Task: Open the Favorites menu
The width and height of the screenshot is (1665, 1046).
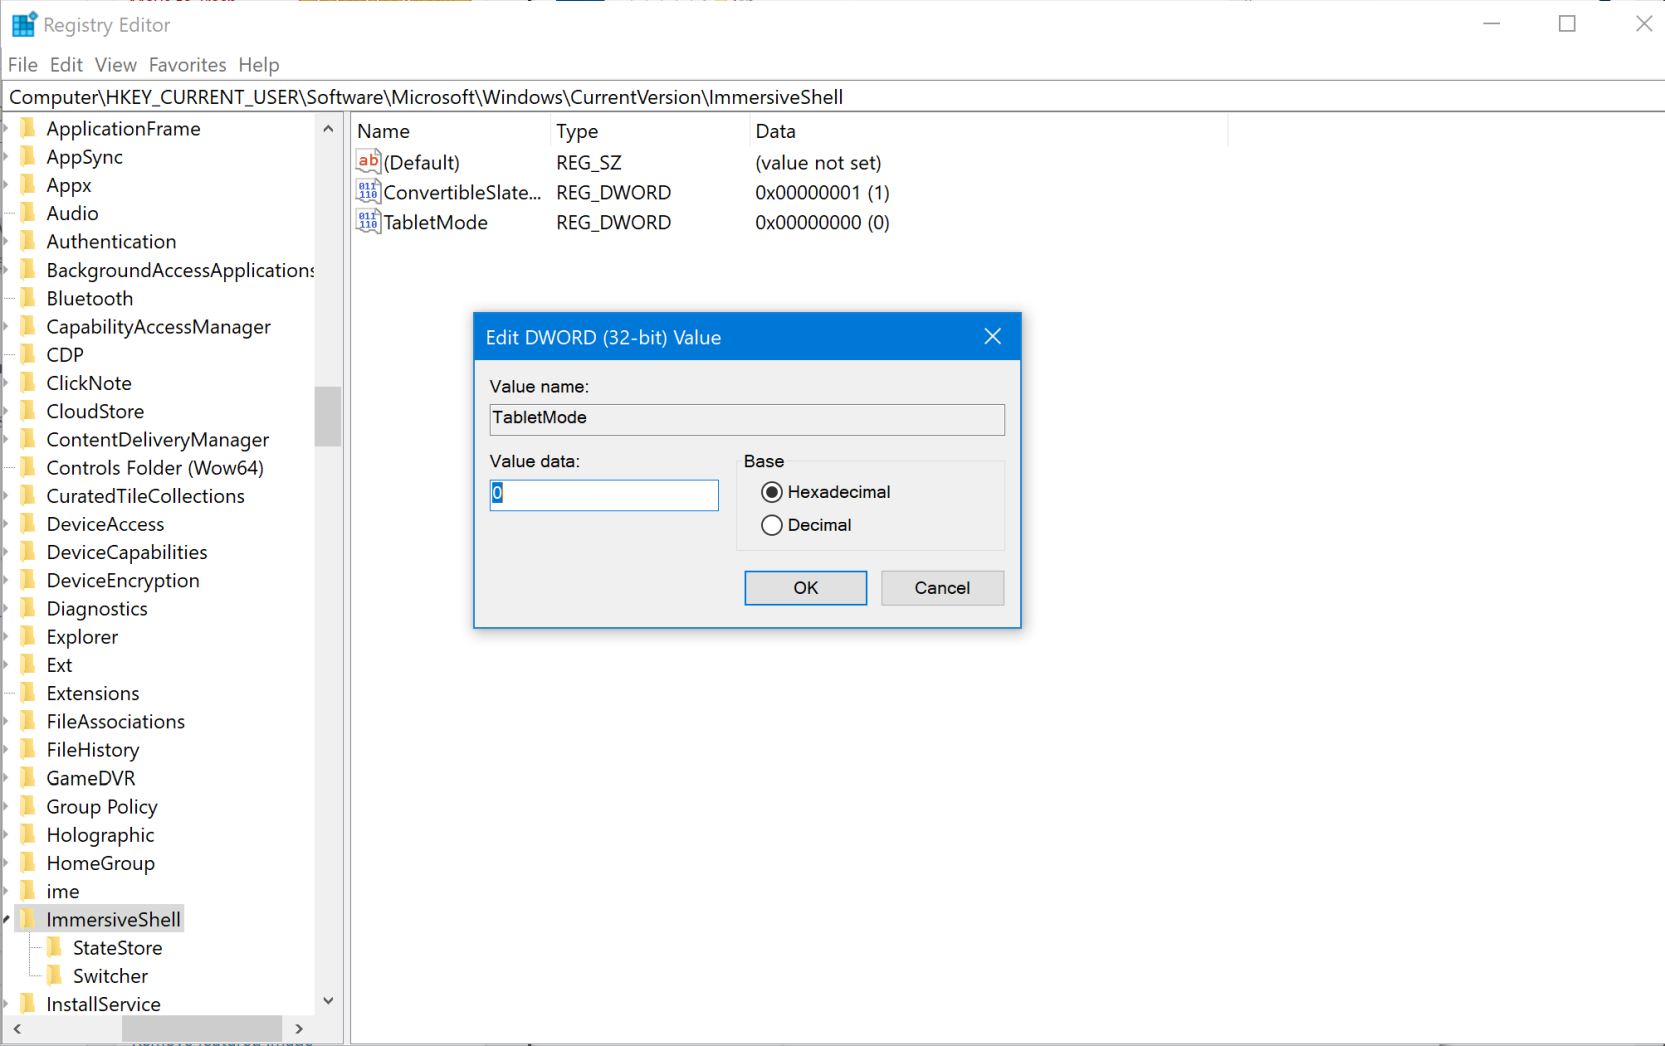Action: coord(187,65)
